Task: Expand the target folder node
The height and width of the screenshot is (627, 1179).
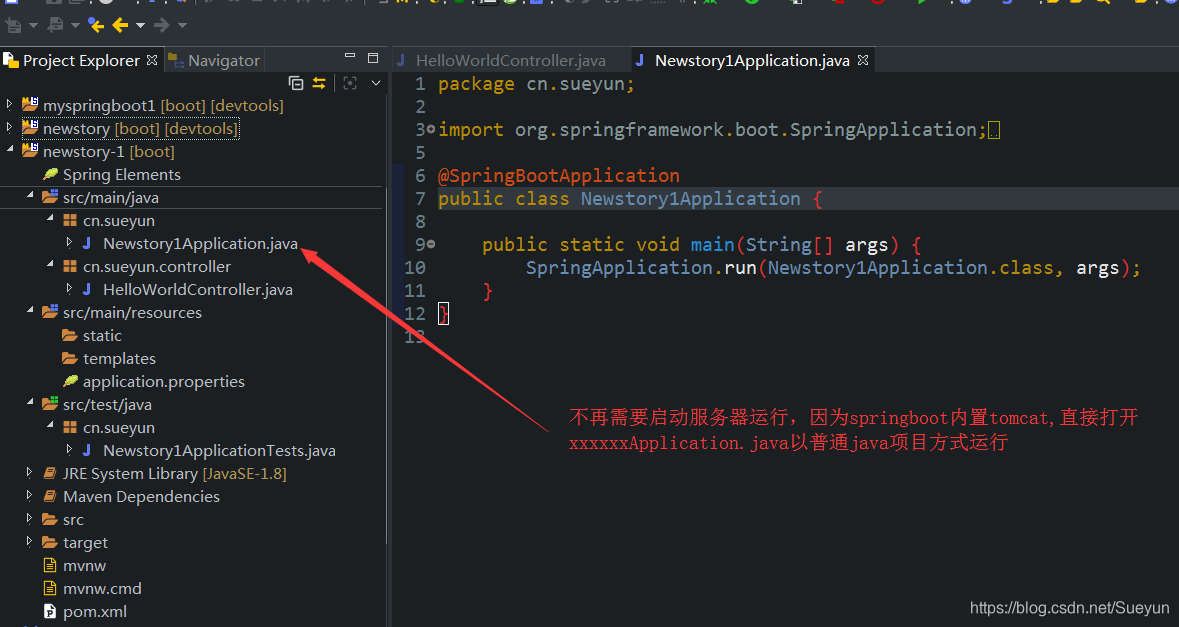Action: click(x=30, y=541)
